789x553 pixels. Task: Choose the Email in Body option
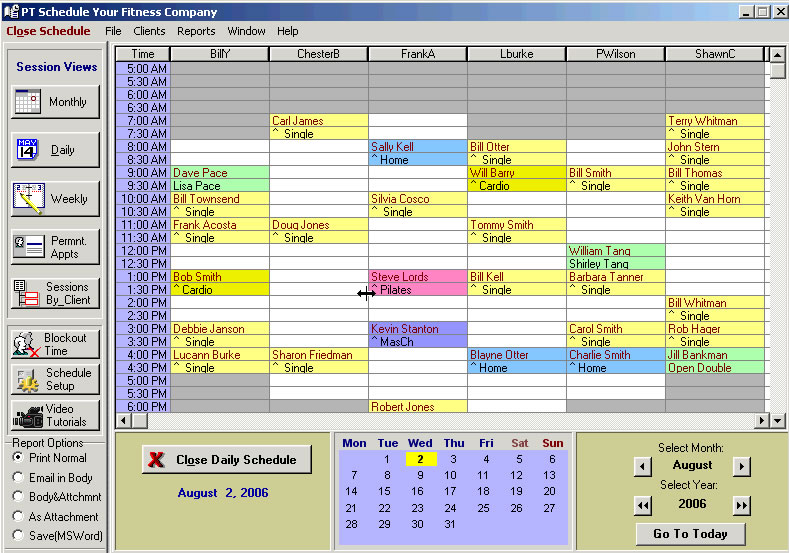click(x=19, y=478)
